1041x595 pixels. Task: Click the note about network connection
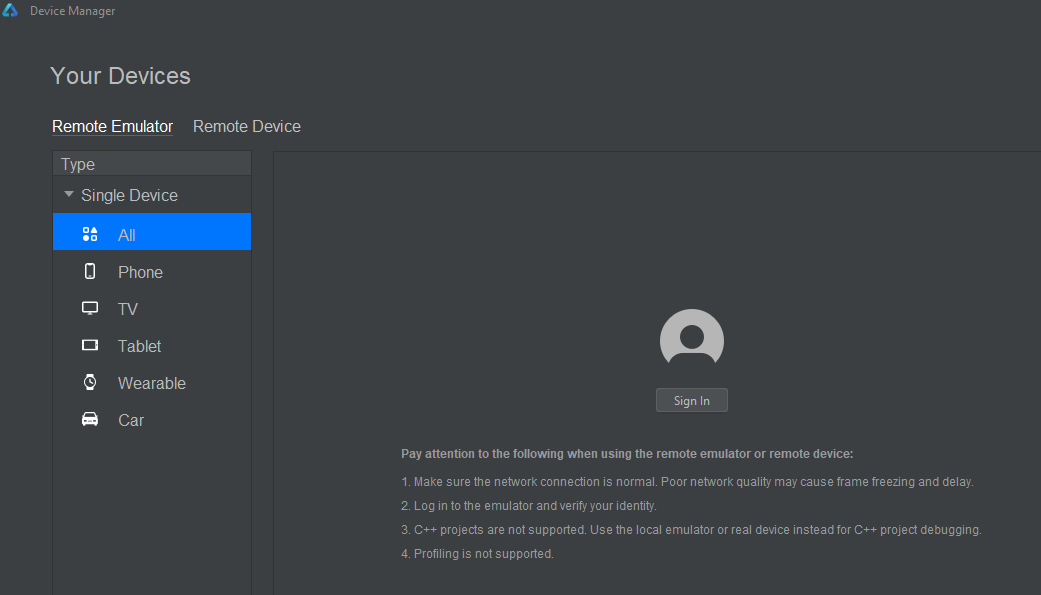[687, 481]
